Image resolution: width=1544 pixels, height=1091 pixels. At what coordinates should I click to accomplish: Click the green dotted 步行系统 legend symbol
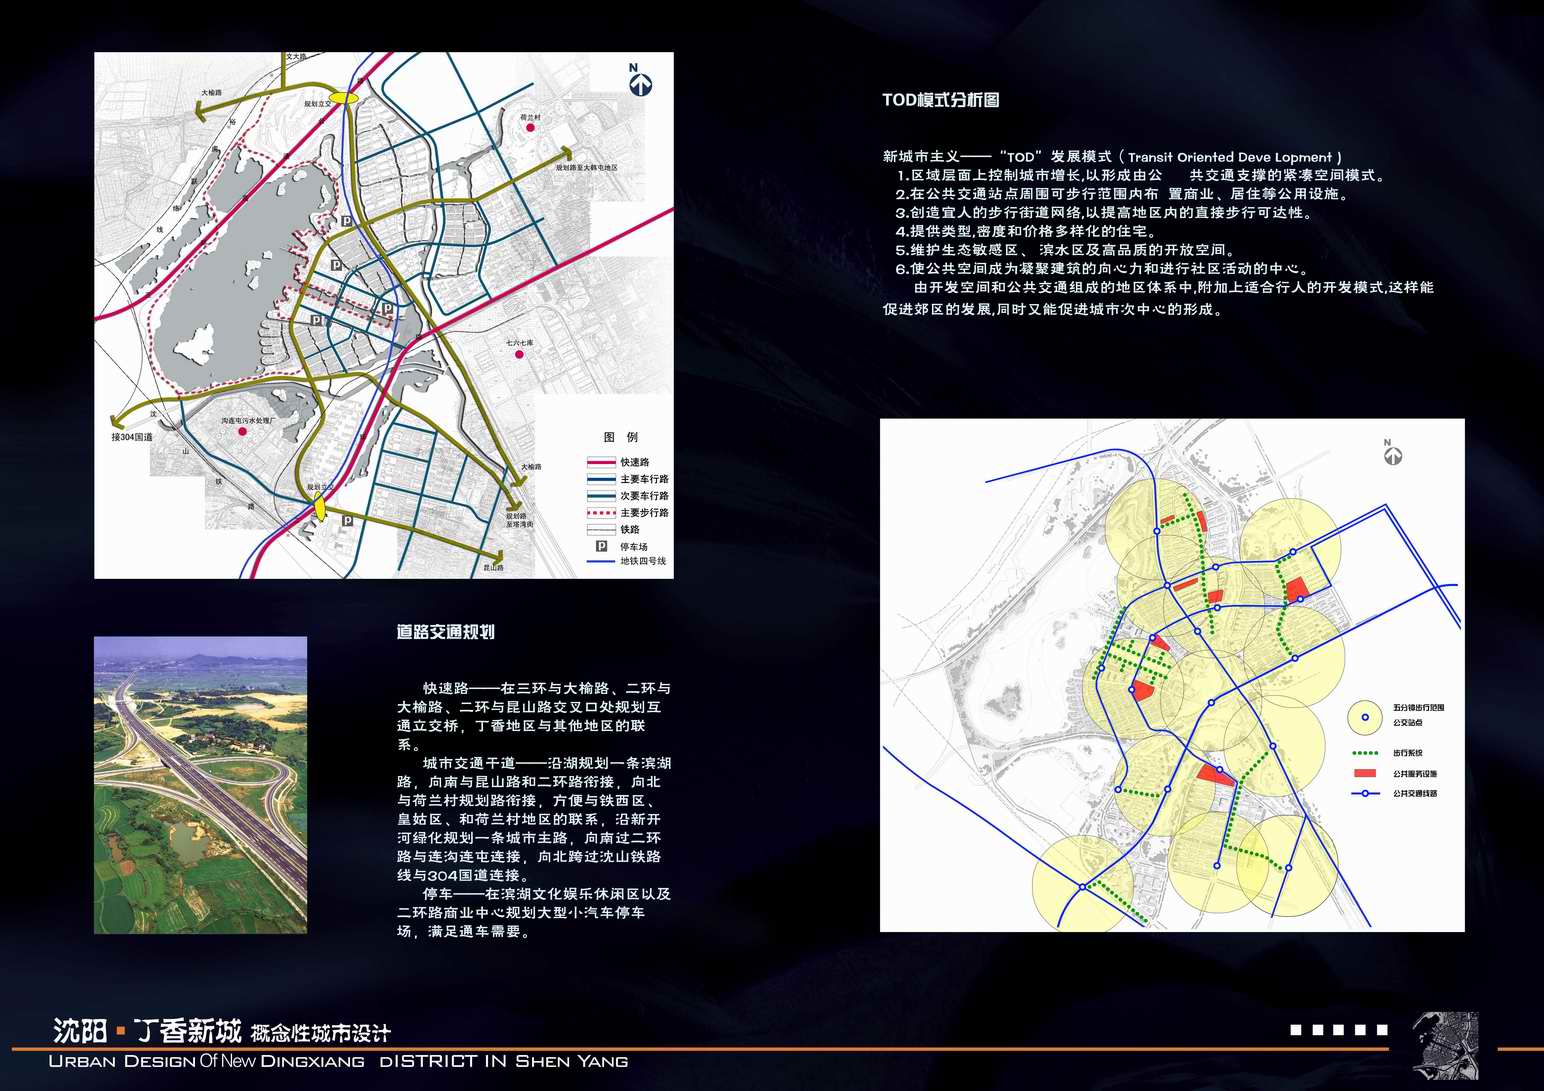point(1365,753)
